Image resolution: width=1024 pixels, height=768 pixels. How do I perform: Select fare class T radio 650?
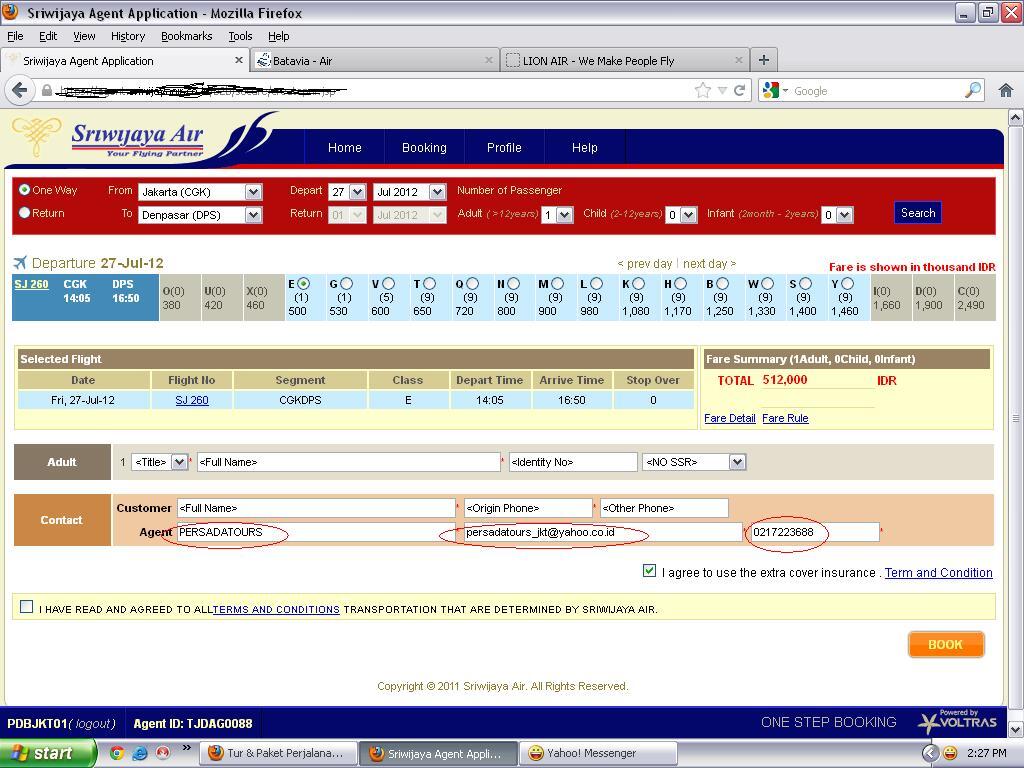[429, 283]
